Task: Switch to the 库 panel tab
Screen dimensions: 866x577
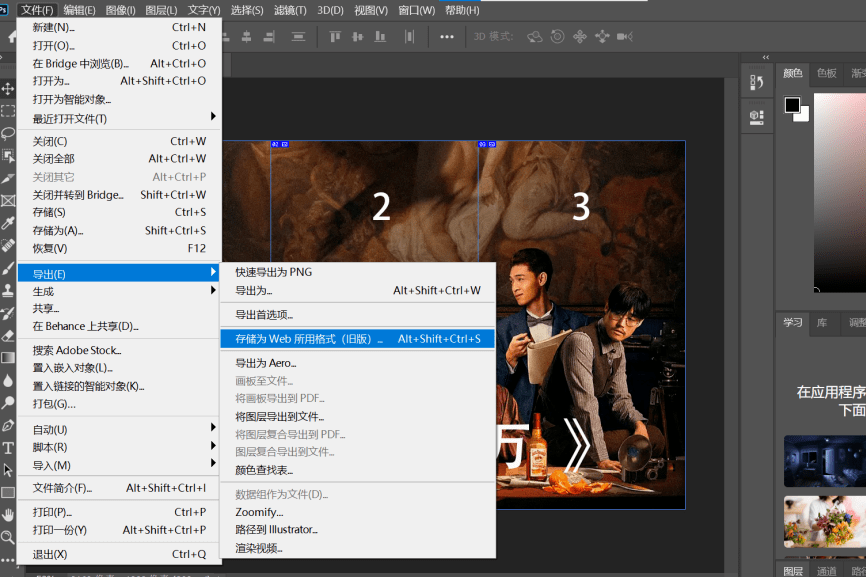Action: click(x=821, y=323)
